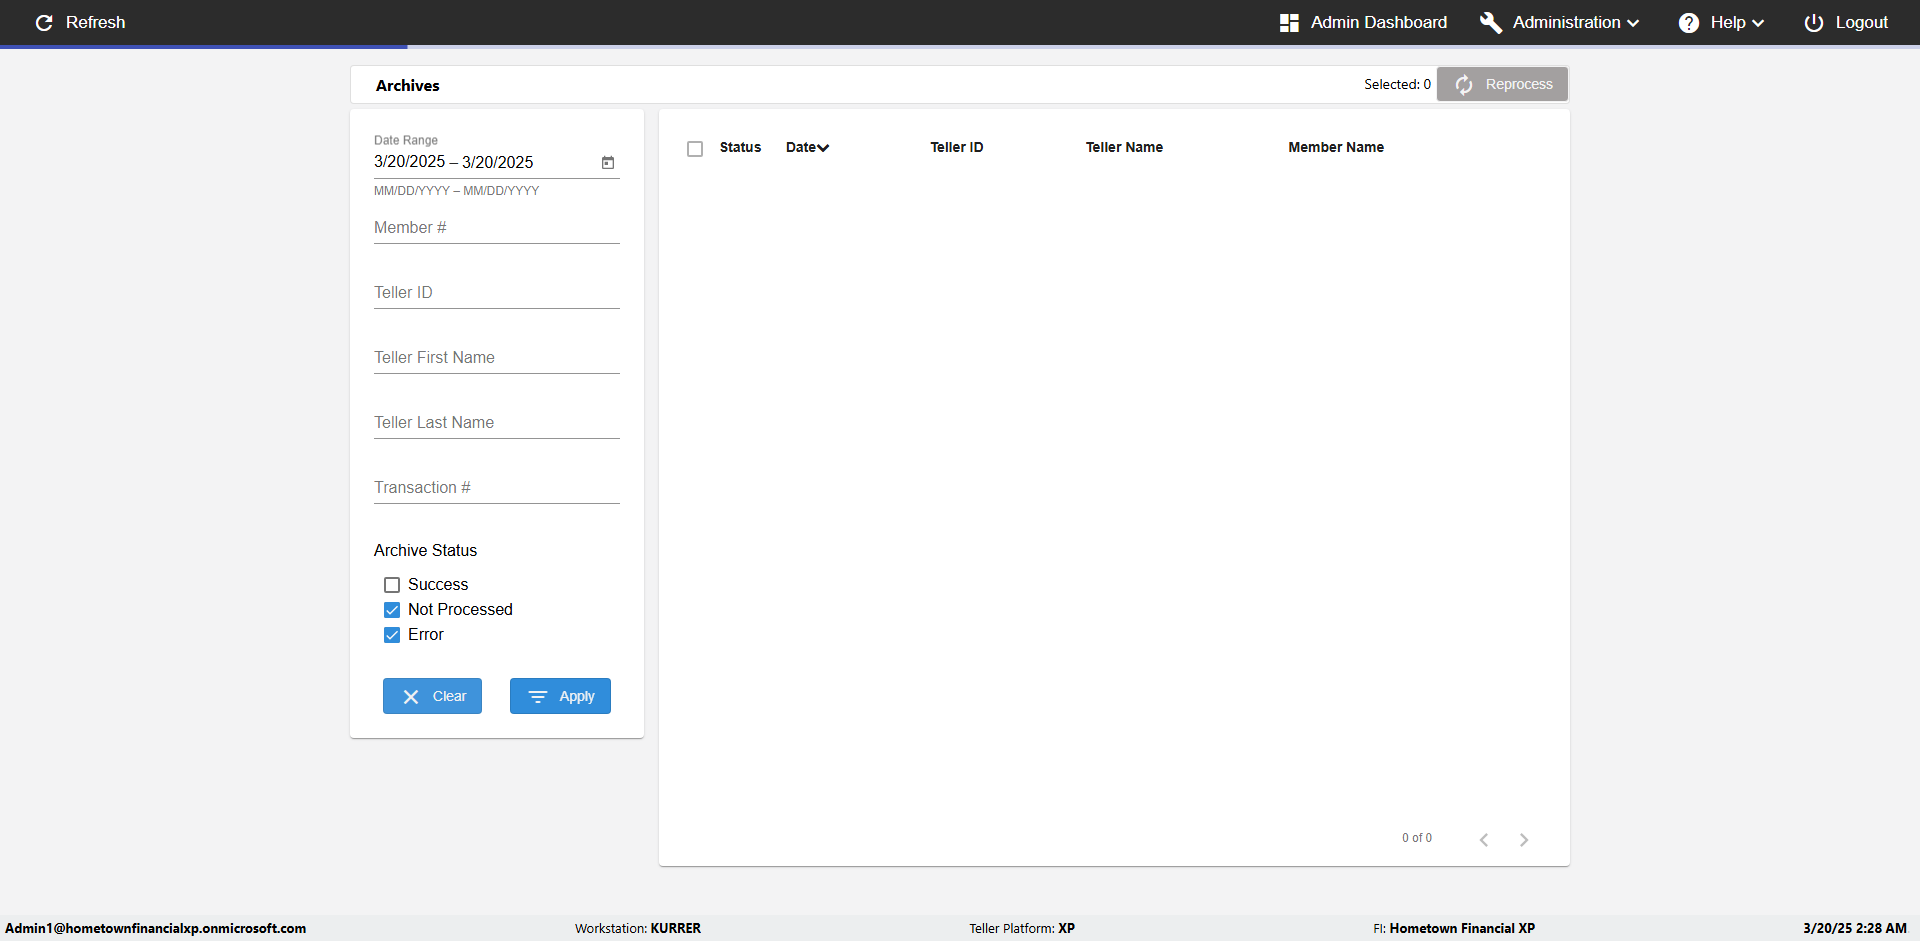Go to next page of results
The image size is (1920, 941).
(1524, 839)
